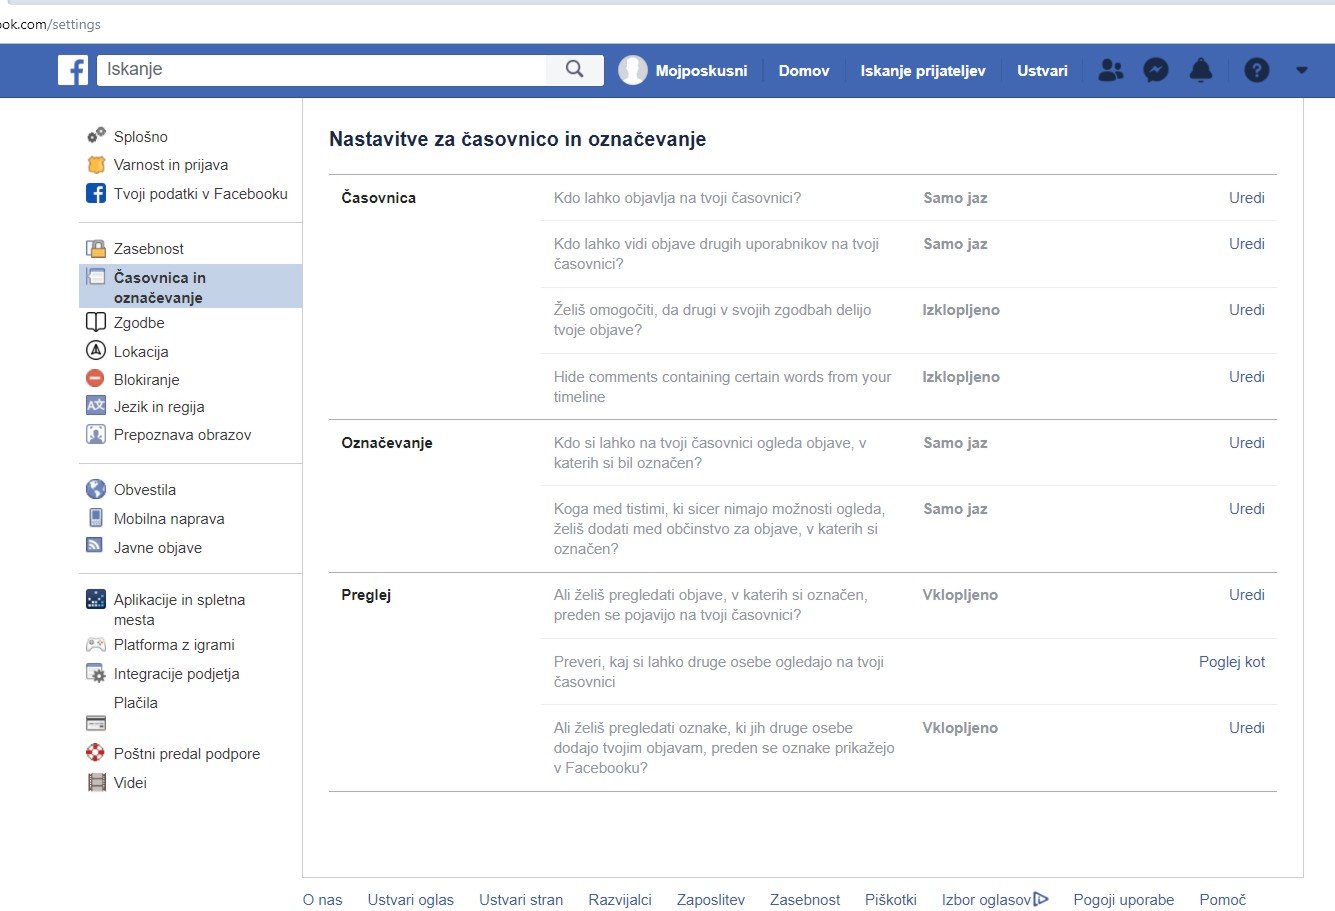Select Jezik in regija in the sidebar
This screenshot has height=911, width=1335.
click(158, 407)
